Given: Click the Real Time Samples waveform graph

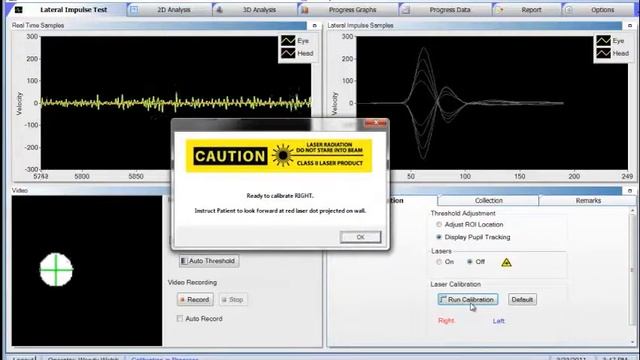Looking at the screenshot, I should tap(176, 102).
